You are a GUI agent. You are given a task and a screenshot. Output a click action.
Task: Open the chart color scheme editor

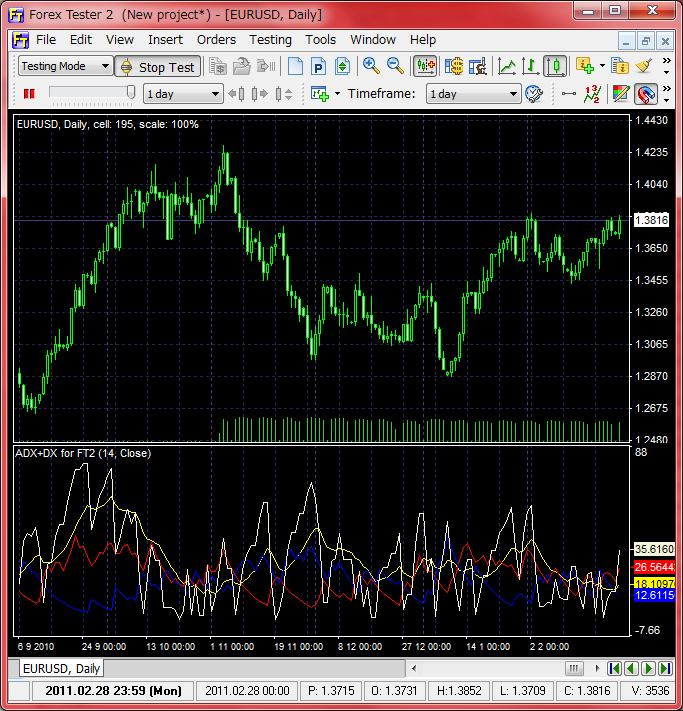[620, 94]
